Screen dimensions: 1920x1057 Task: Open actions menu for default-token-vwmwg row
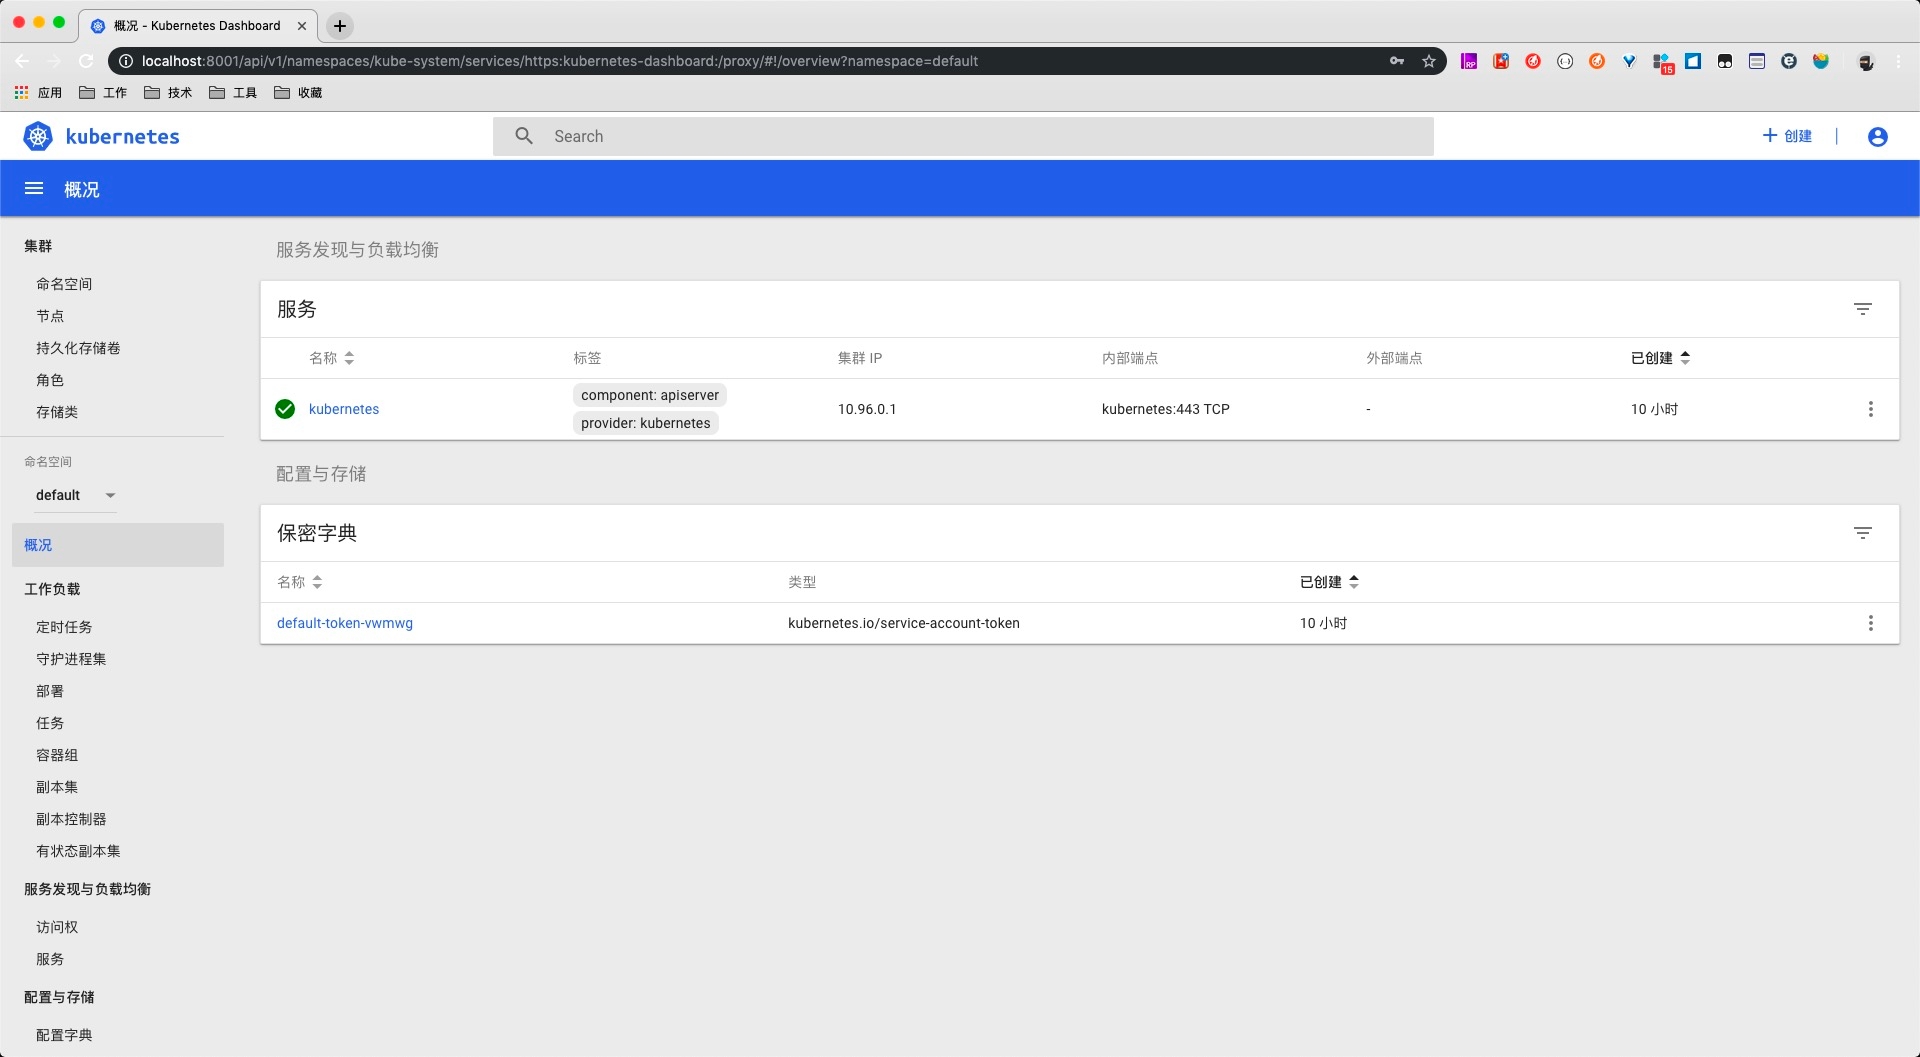tap(1870, 623)
